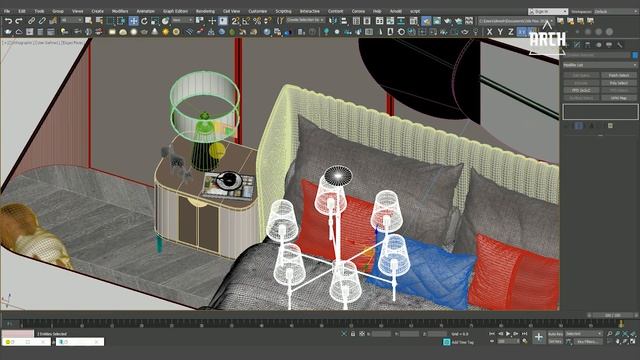Click the Add Time Tag icon
Image resolution: width=640 pixels, height=360 pixels.
[x=446, y=342]
